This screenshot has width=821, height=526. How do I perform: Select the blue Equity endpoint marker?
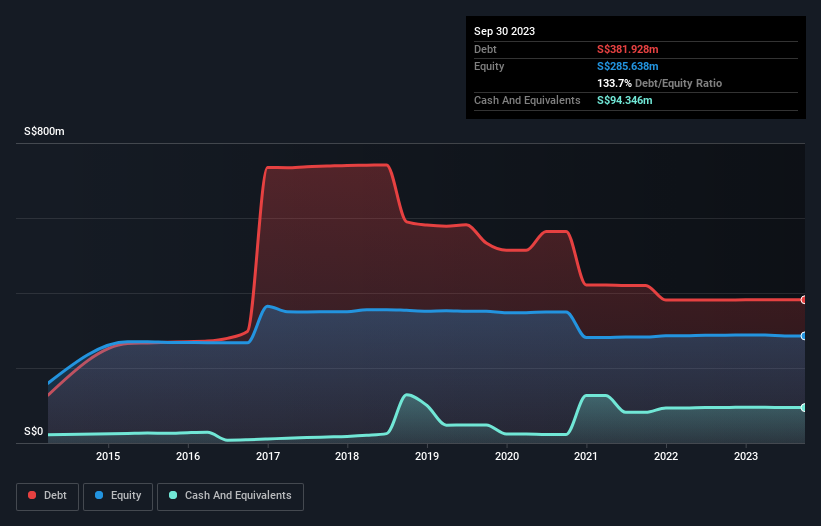point(804,336)
